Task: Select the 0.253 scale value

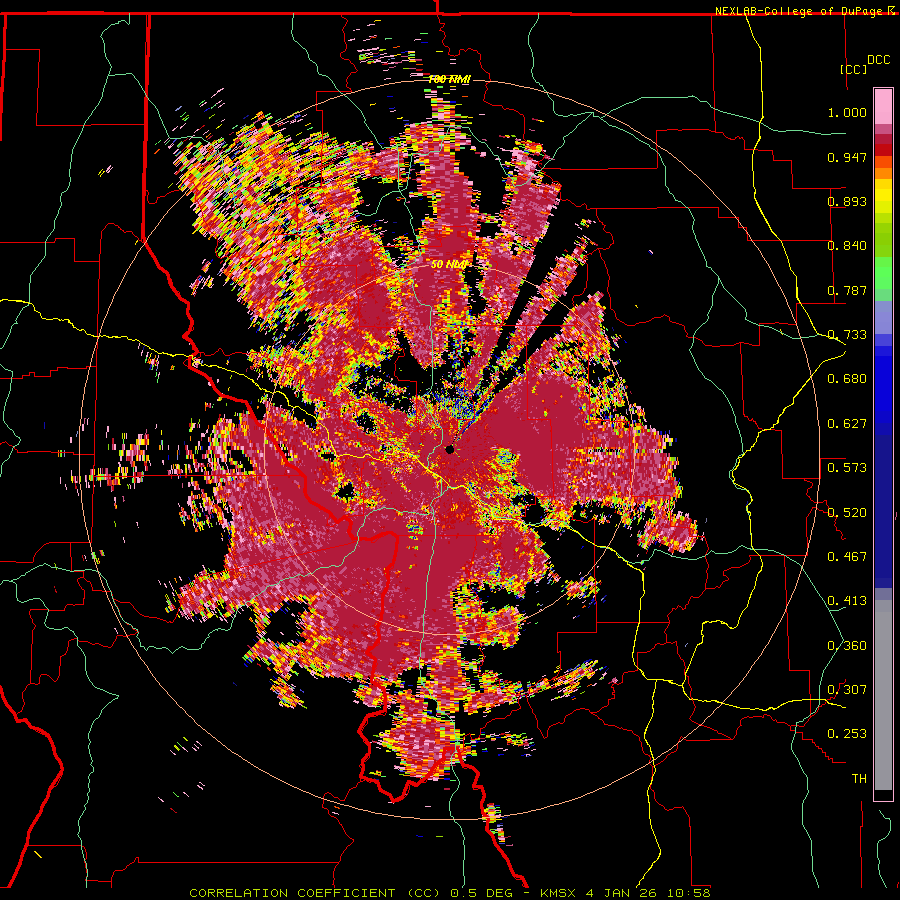Action: [x=847, y=734]
